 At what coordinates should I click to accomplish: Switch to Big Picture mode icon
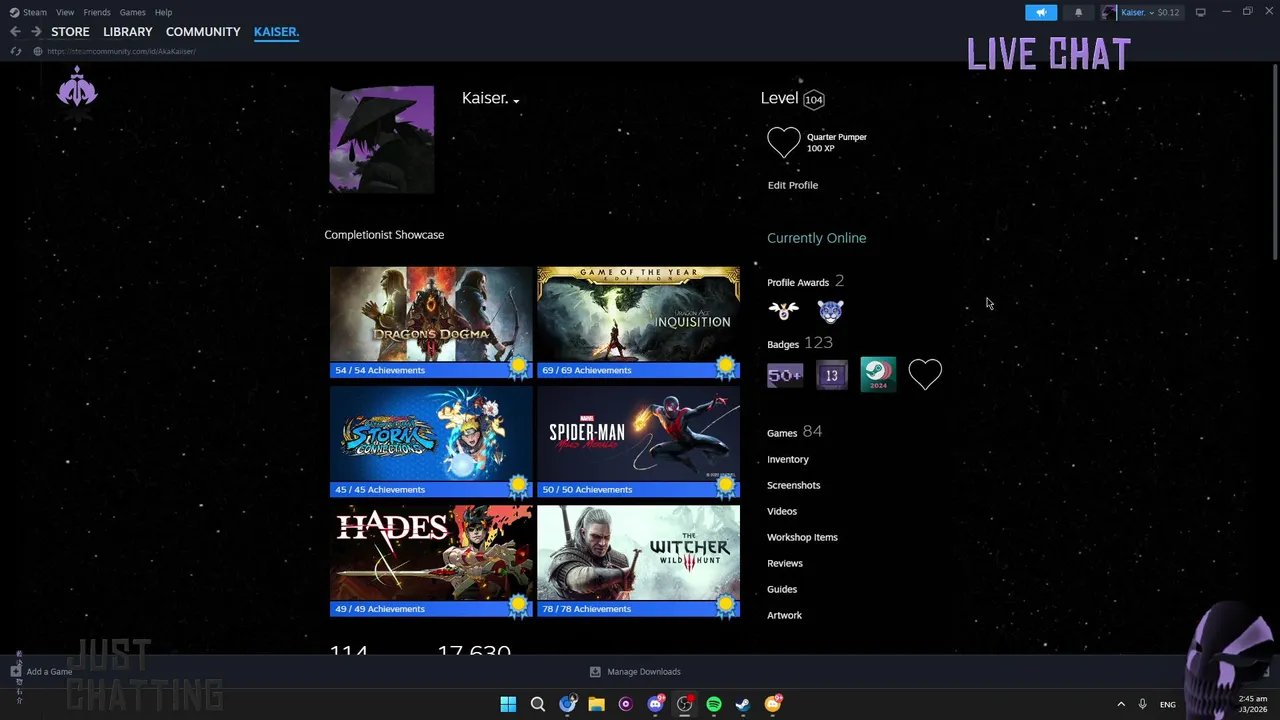click(1200, 12)
